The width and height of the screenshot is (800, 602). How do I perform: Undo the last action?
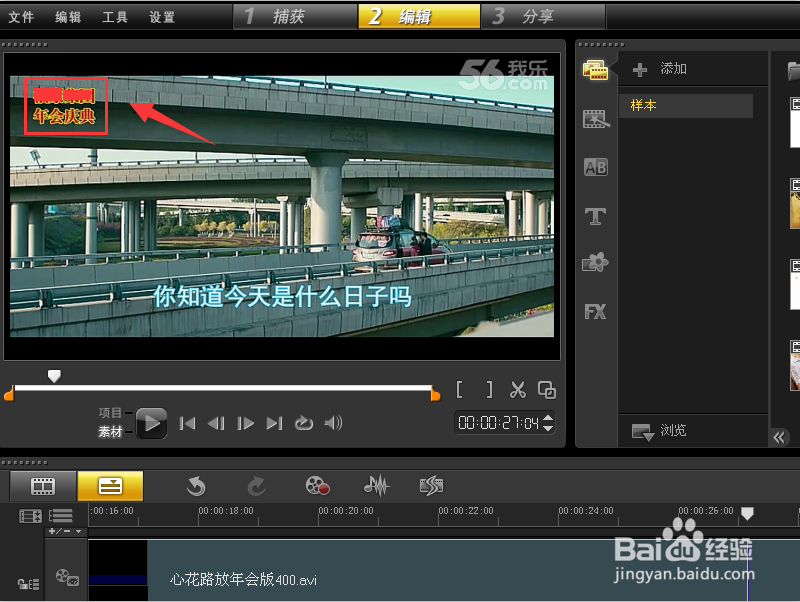coord(196,486)
